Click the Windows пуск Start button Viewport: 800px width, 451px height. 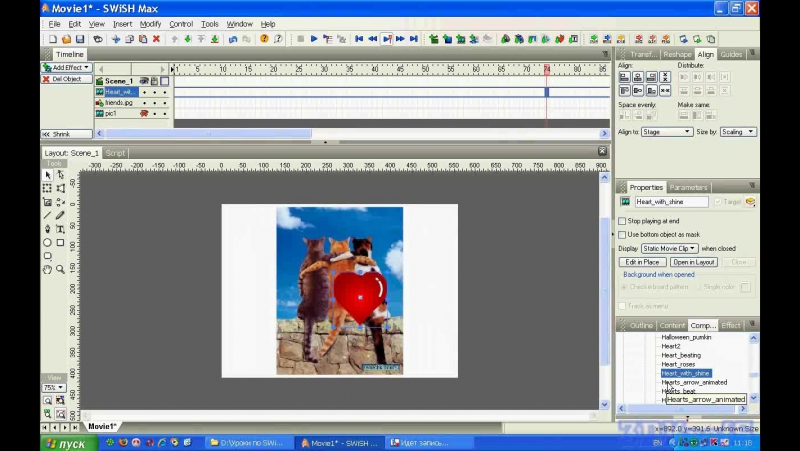point(68,443)
